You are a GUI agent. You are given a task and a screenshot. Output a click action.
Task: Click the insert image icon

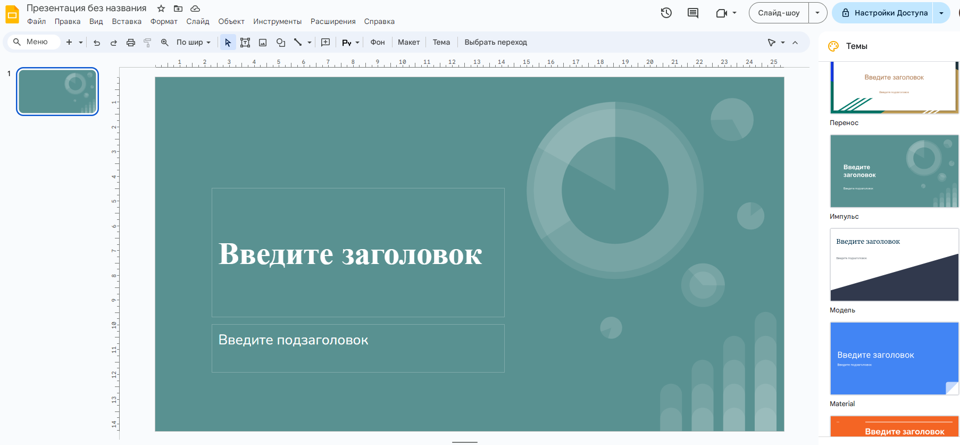[x=263, y=43]
